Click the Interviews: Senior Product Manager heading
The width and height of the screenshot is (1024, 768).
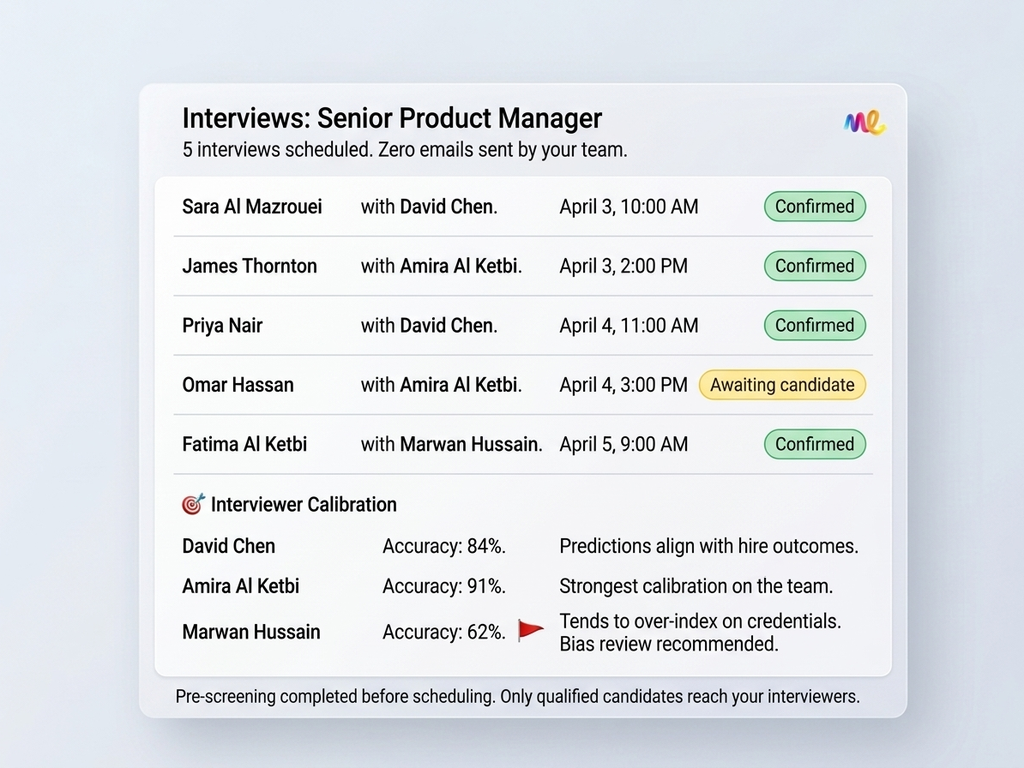click(392, 118)
